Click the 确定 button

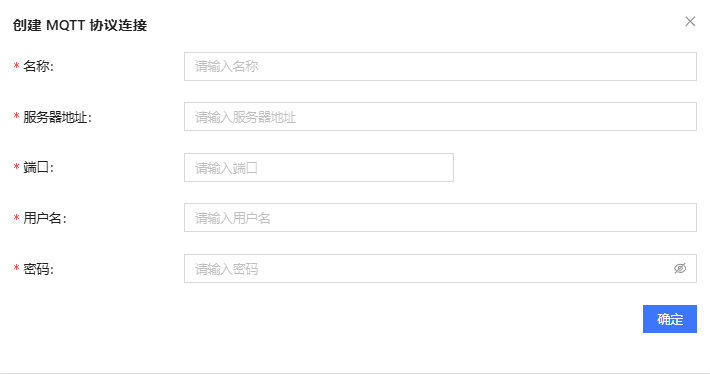click(670, 319)
